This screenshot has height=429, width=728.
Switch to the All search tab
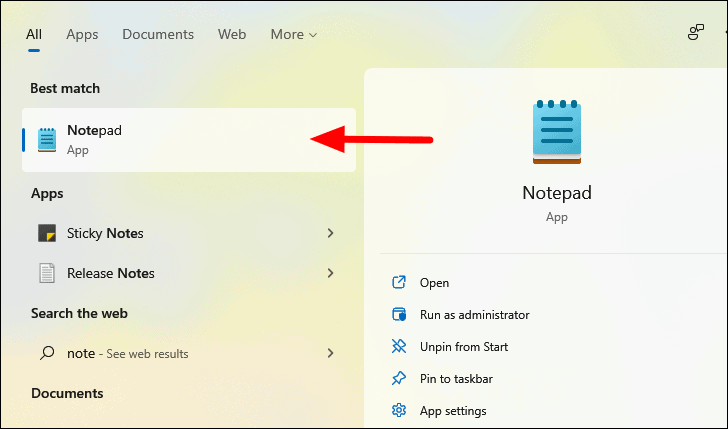34,34
